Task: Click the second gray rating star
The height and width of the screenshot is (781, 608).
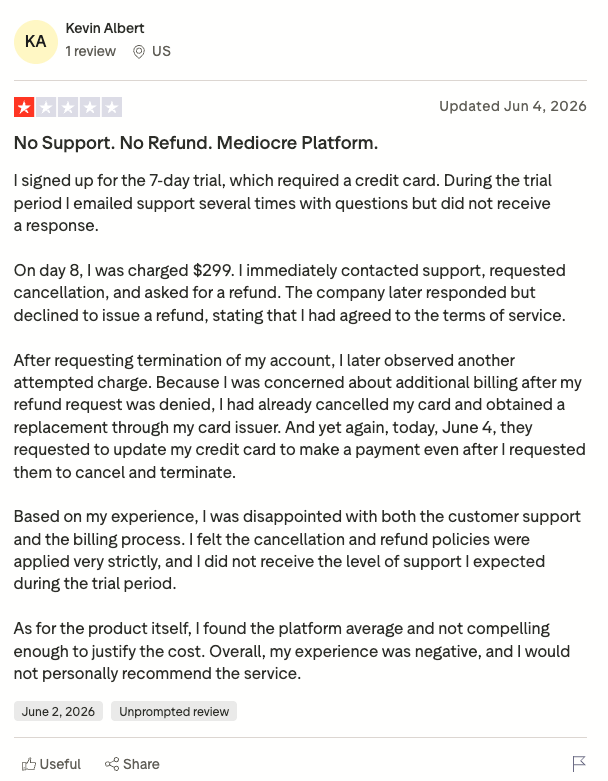Action: click(46, 107)
